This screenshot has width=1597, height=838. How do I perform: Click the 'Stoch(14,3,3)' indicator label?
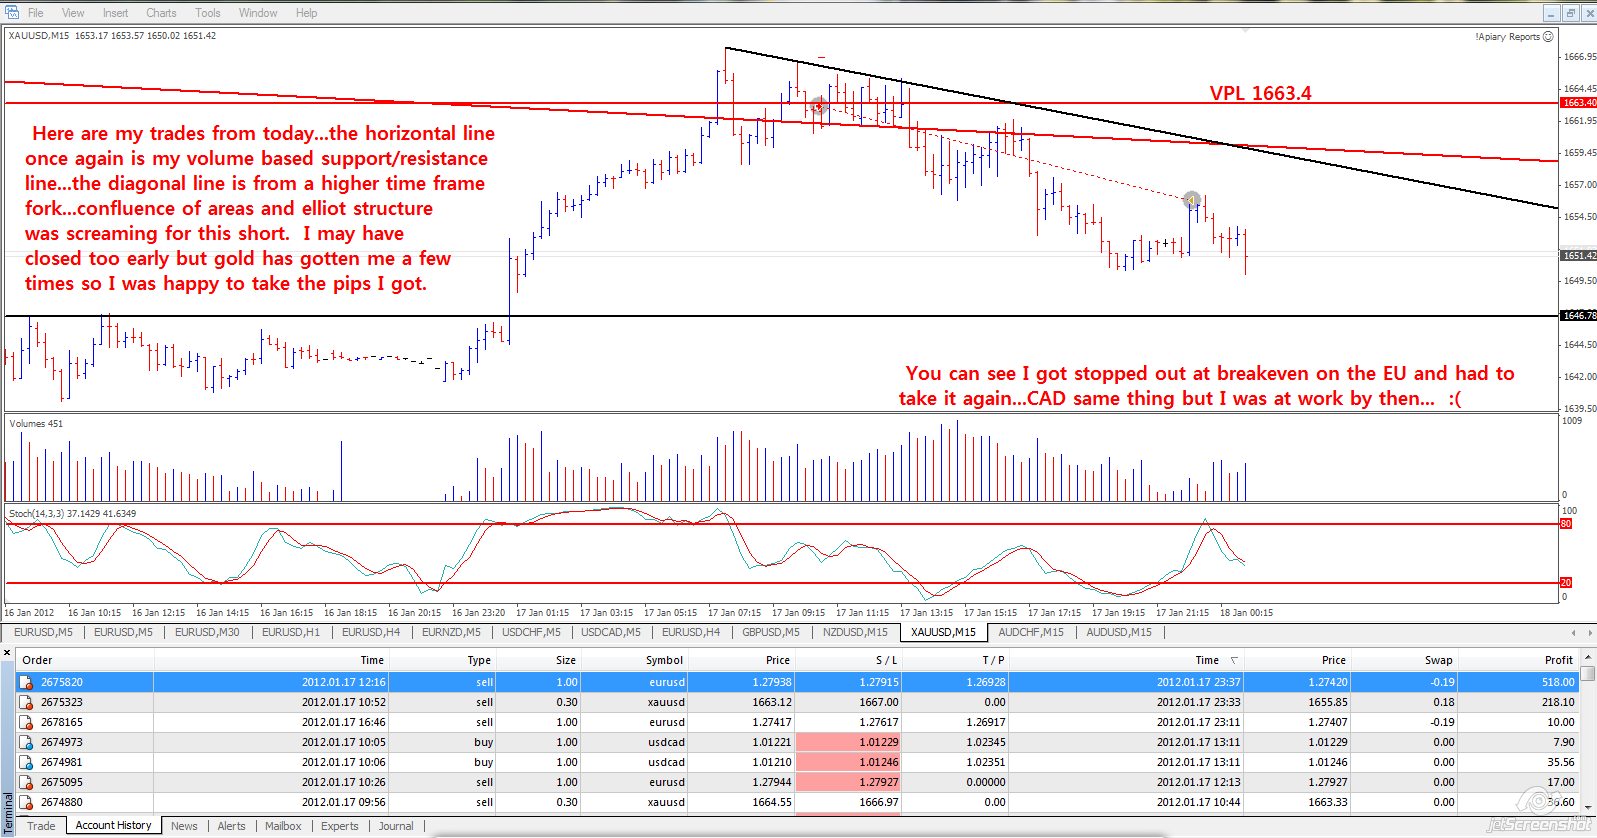36,514
